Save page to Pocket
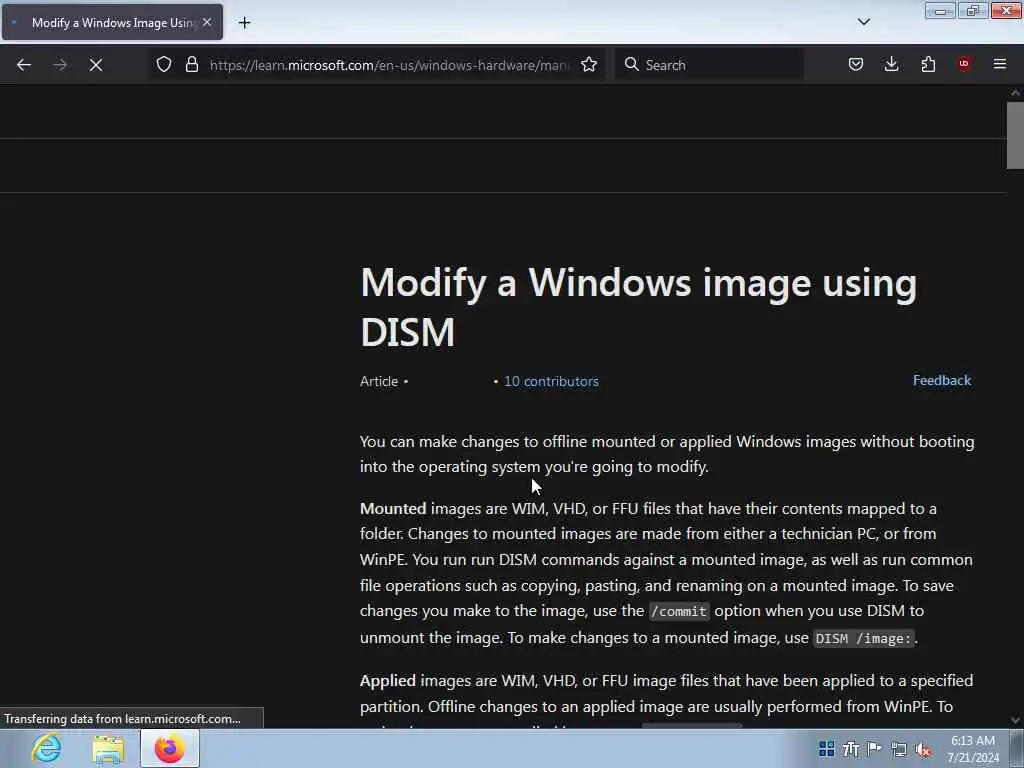This screenshot has width=1024, height=768. pyautogui.click(x=856, y=64)
